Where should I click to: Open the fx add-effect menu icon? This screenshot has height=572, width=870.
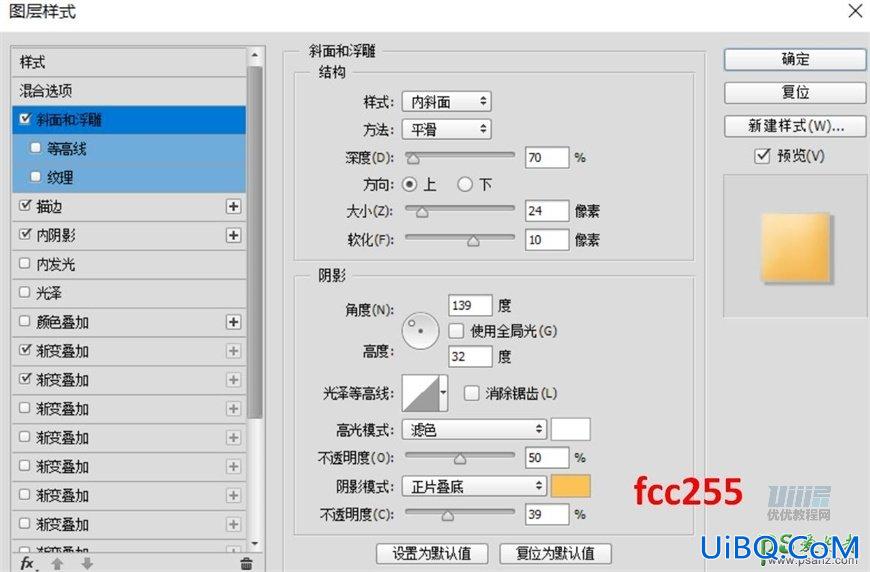coord(28,564)
